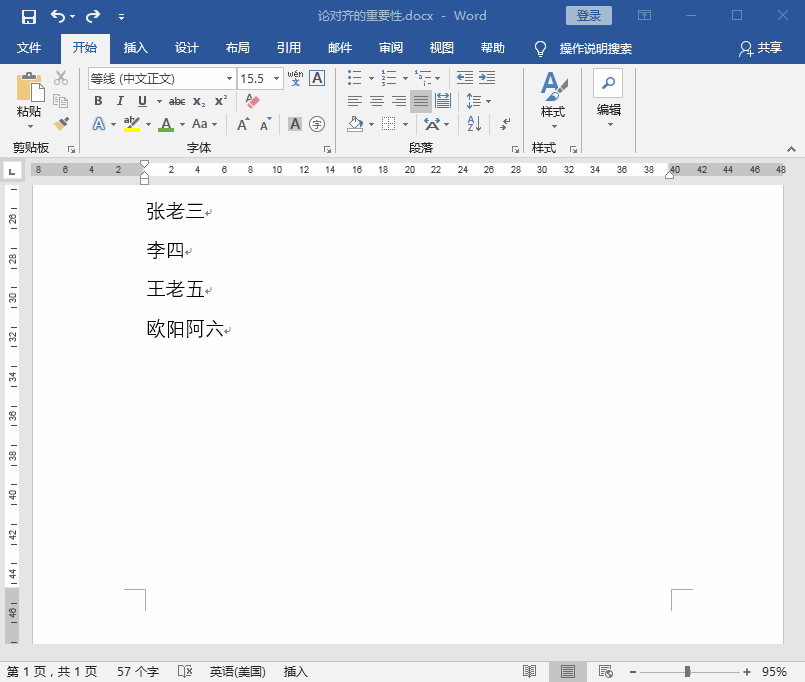
Task: Toggle show/hide paragraph marks
Action: point(503,124)
